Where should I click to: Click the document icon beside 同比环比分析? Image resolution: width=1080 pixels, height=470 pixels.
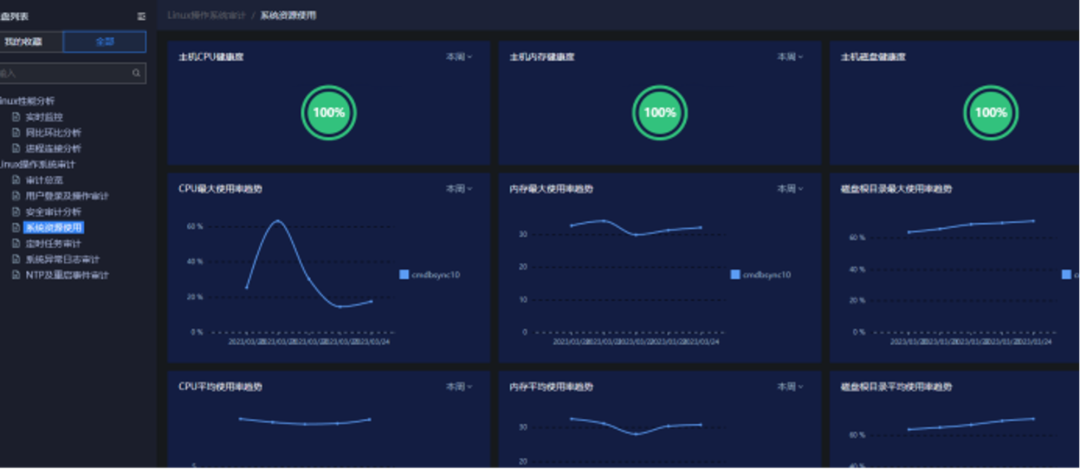click(x=17, y=132)
